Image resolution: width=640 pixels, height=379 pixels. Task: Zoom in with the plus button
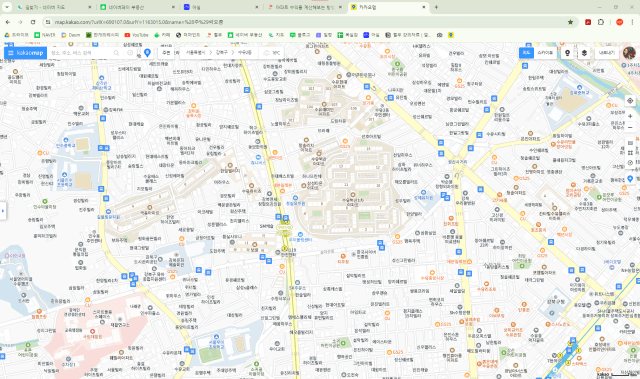click(630, 116)
